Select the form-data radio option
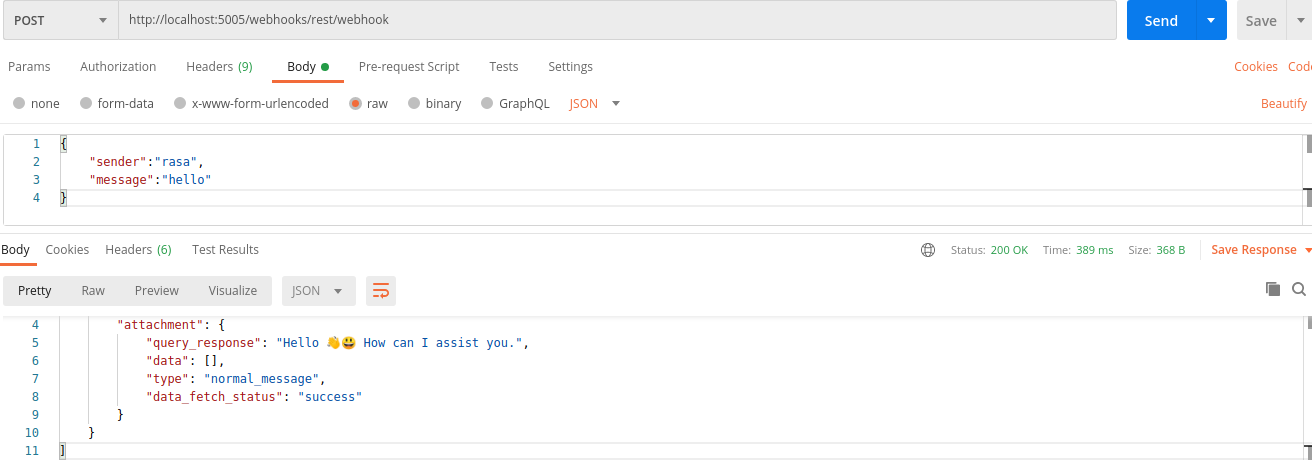Viewport: 1312px width, 465px height. pyautogui.click(x=86, y=103)
